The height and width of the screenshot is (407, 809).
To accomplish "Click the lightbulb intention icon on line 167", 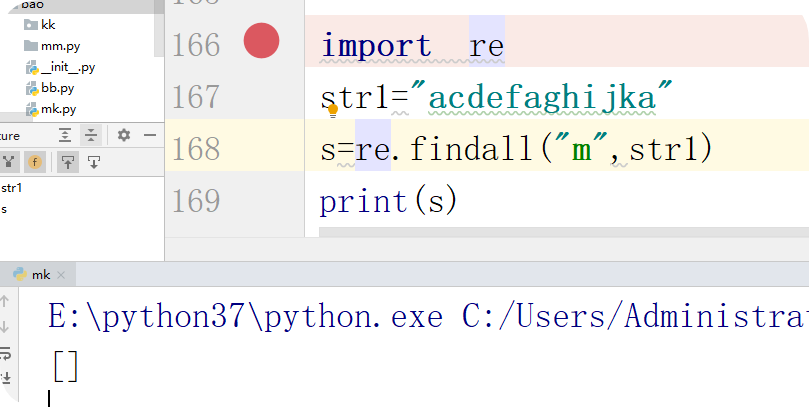I will point(334,109).
